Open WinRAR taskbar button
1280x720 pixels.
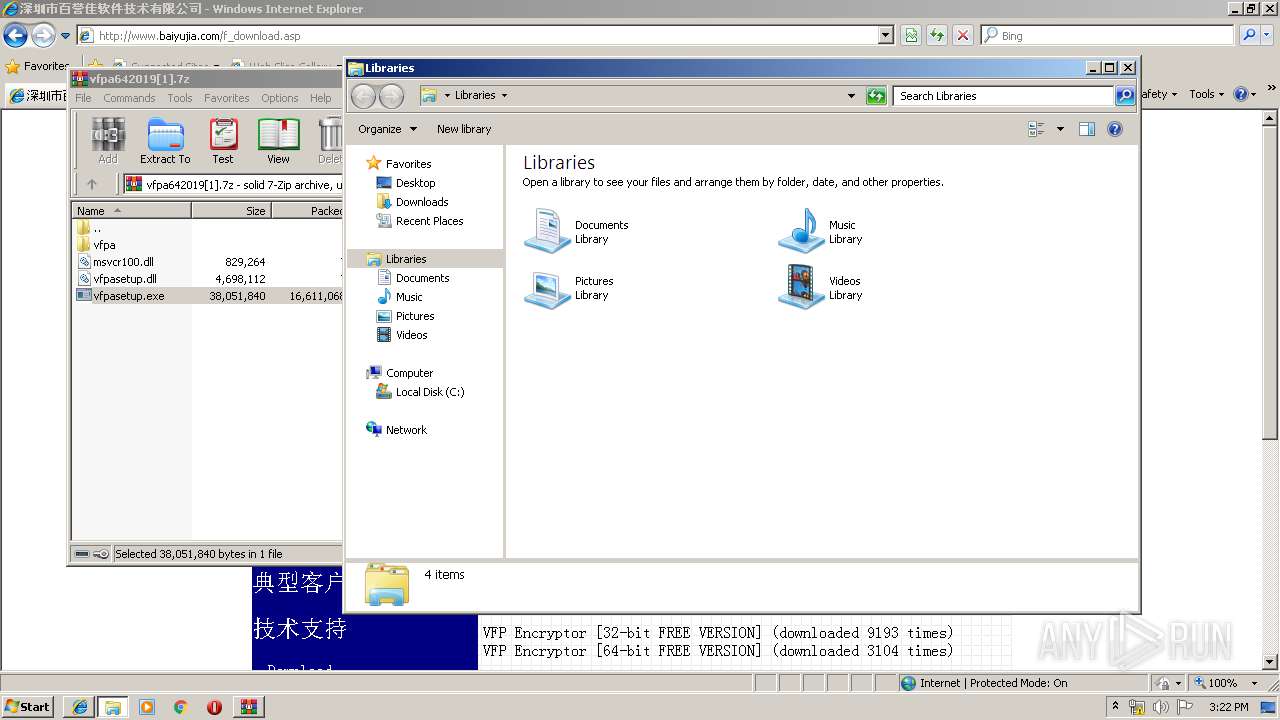click(248, 707)
